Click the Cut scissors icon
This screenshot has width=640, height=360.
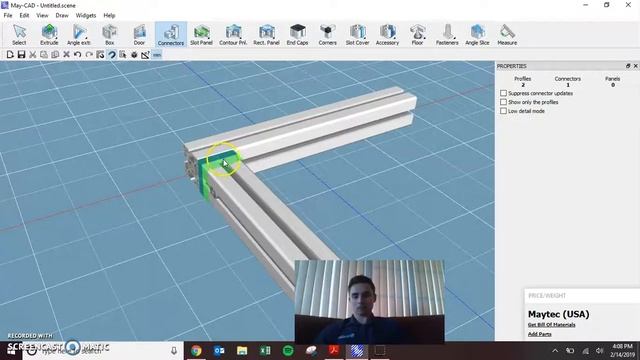click(33, 55)
